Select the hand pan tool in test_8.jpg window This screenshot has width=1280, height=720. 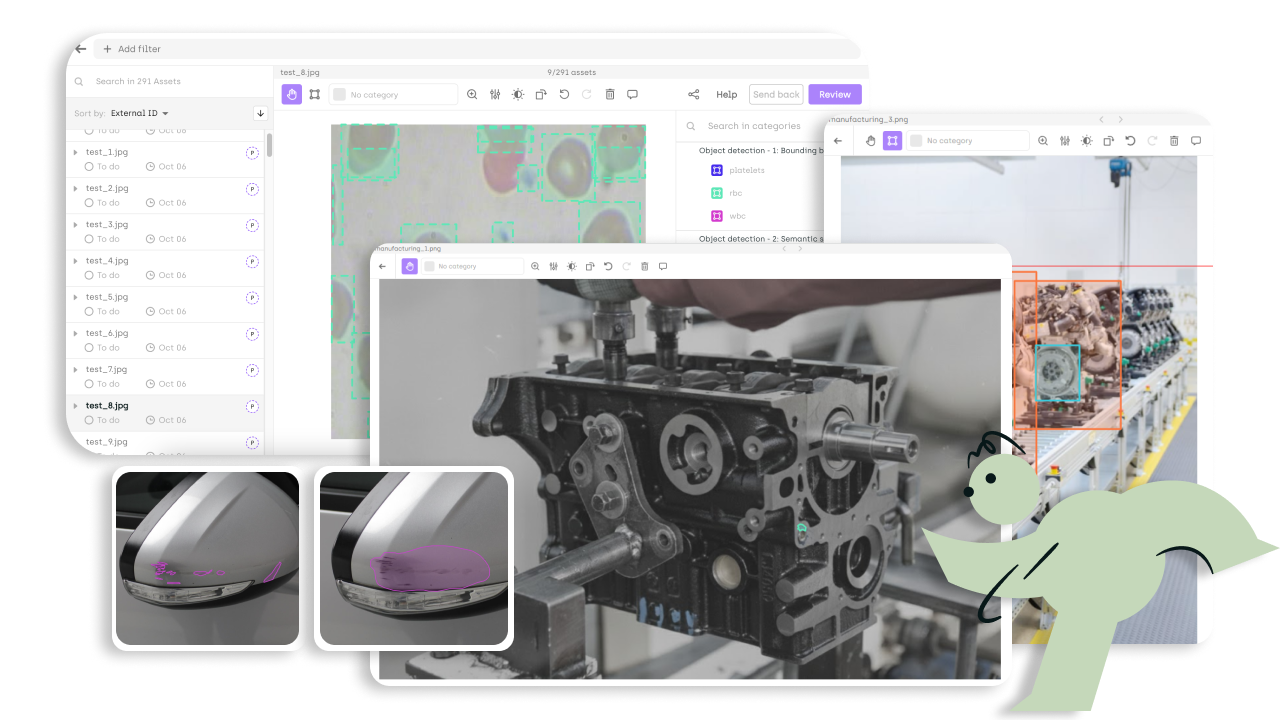291,94
